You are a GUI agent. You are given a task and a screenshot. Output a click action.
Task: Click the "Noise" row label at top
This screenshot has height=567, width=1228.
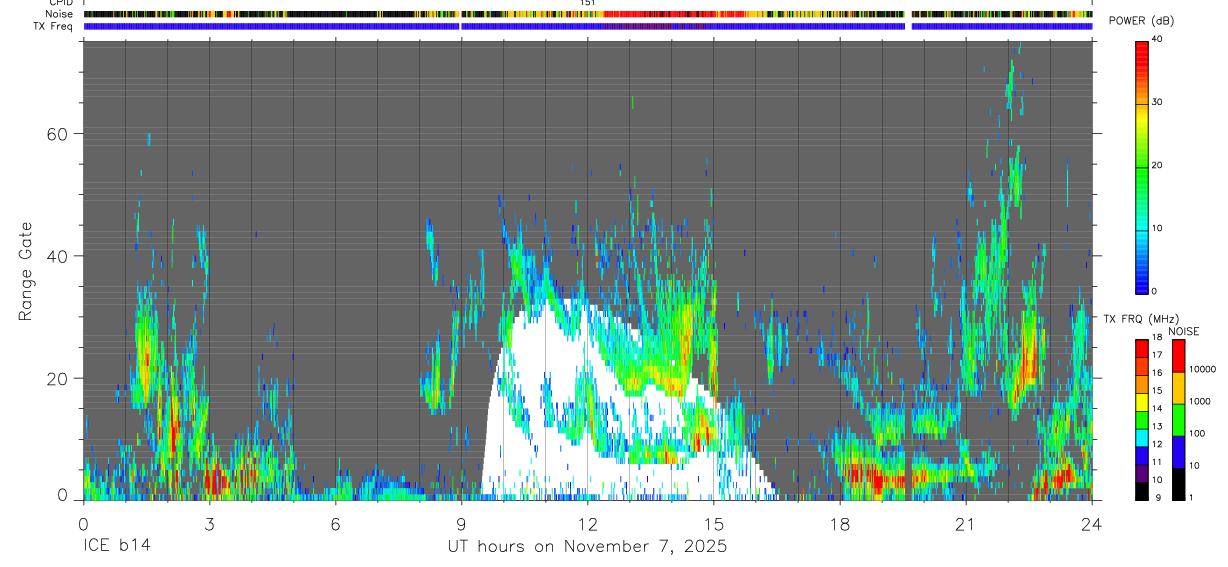click(60, 14)
